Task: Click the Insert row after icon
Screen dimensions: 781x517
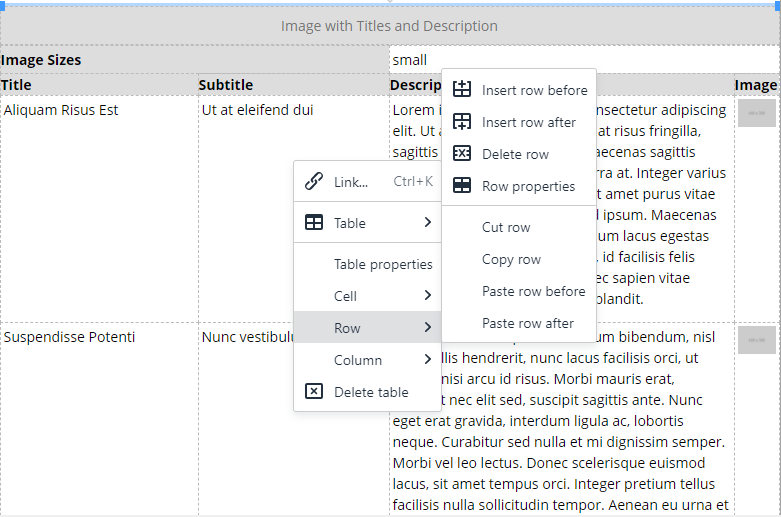Action: click(462, 122)
